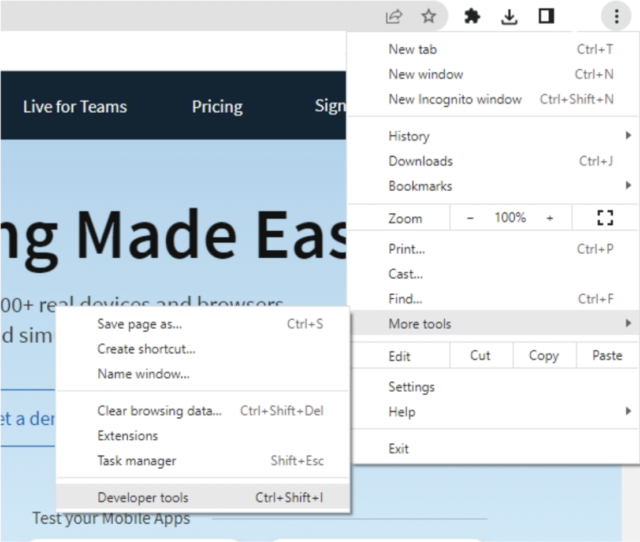Open the downloads tray icon
This screenshot has width=640, height=542.
pos(509,16)
